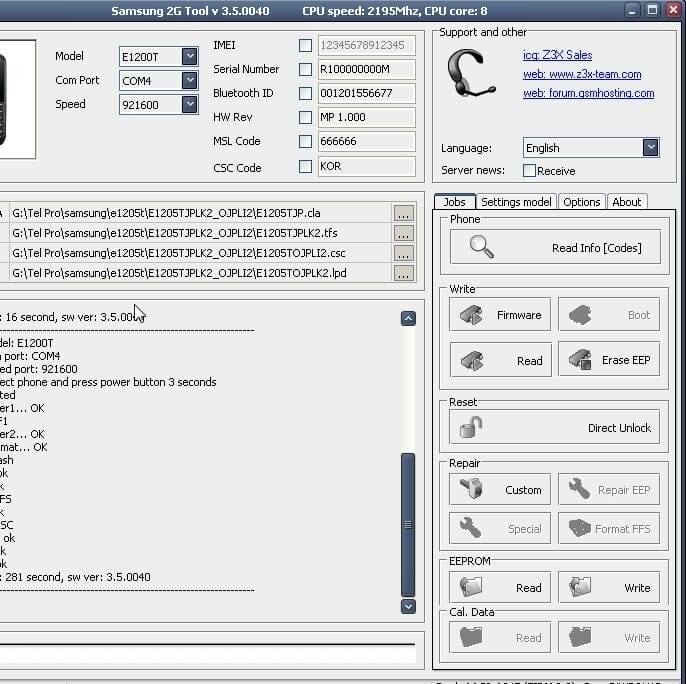Click the Write Firmware chip icon
Viewport: 686px width, 684px height.
pyautogui.click(x=471, y=315)
